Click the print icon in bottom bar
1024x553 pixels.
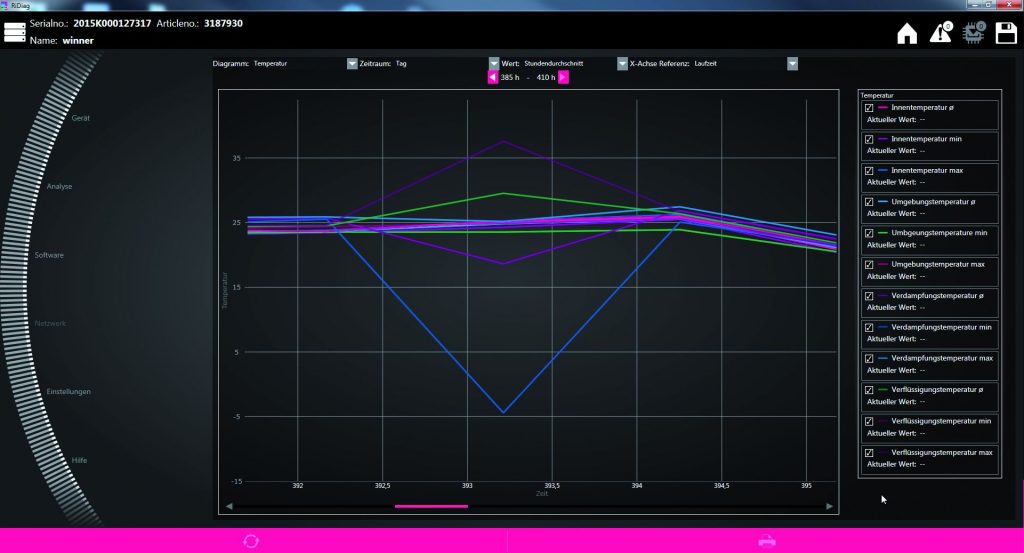point(766,541)
